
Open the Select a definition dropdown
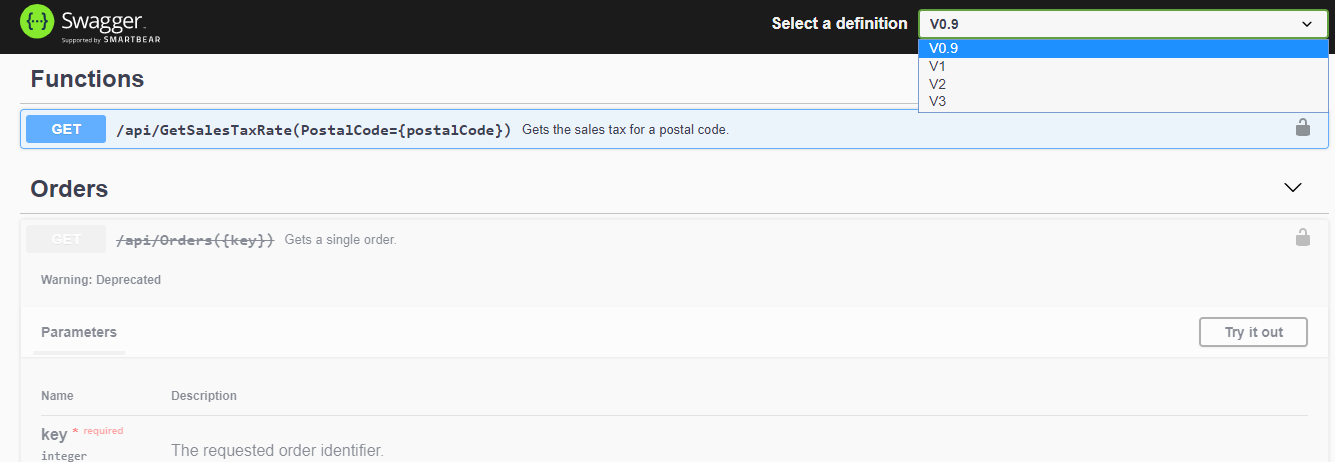tap(1123, 24)
